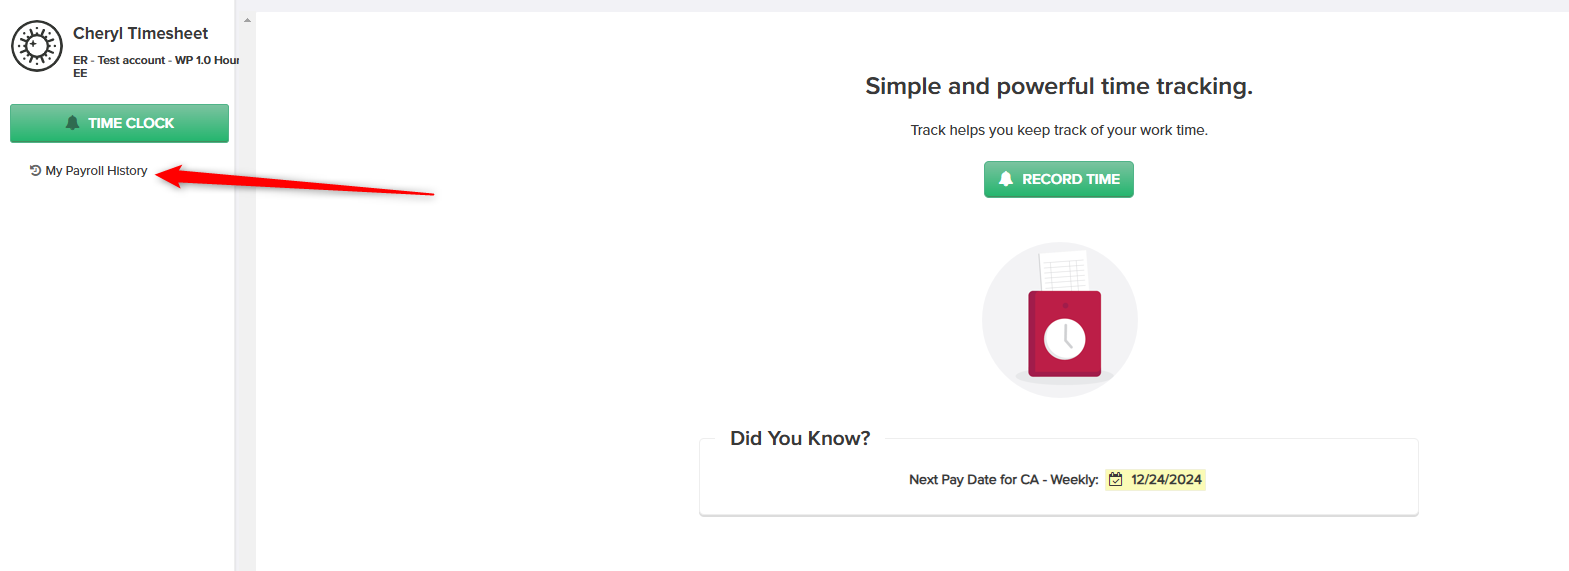Viewport: 1569px width, 571px height.
Task: Click the history icon beside My Payroll History
Action: click(x=35, y=170)
